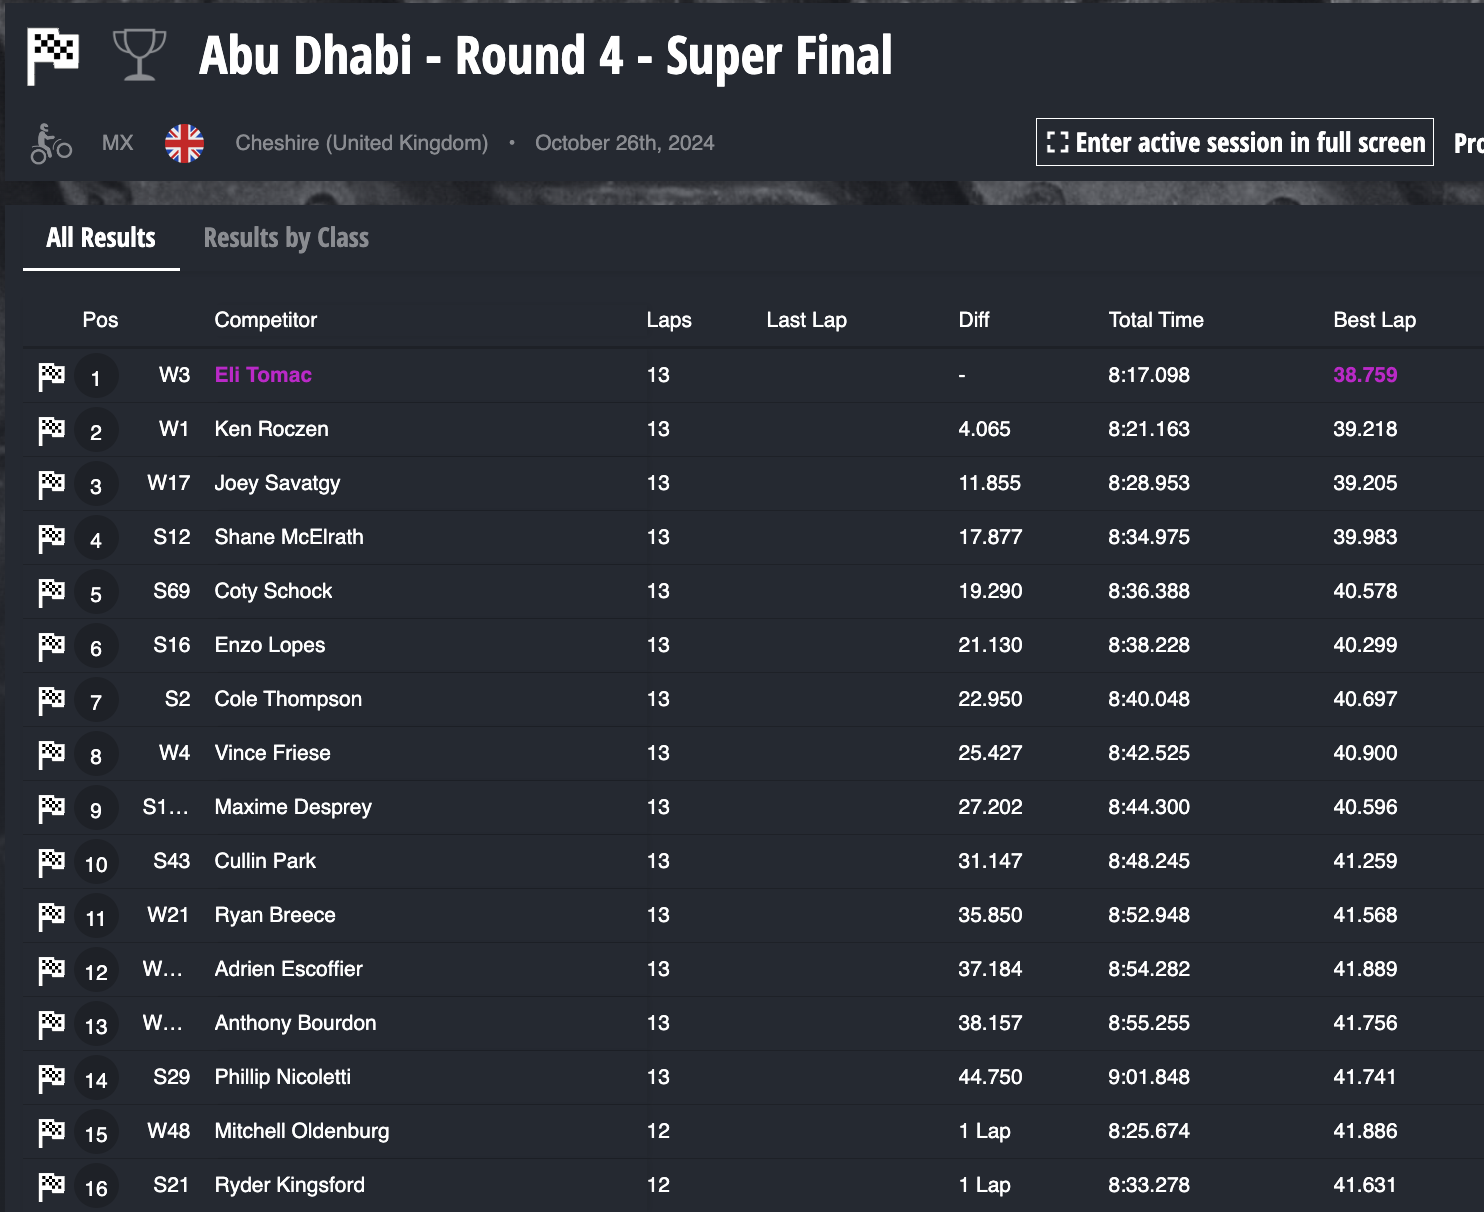Click the trophy icon beside the title

point(139,55)
